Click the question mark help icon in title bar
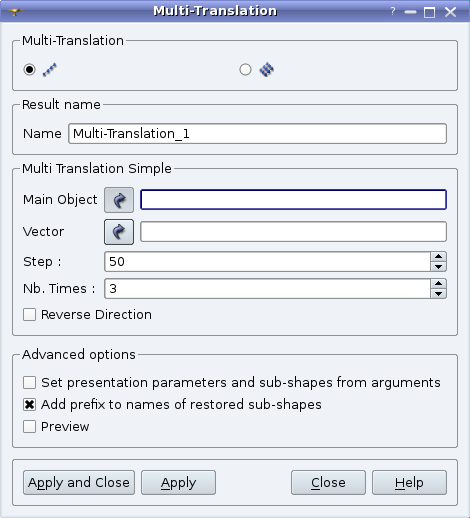The image size is (470, 518). 393,11
